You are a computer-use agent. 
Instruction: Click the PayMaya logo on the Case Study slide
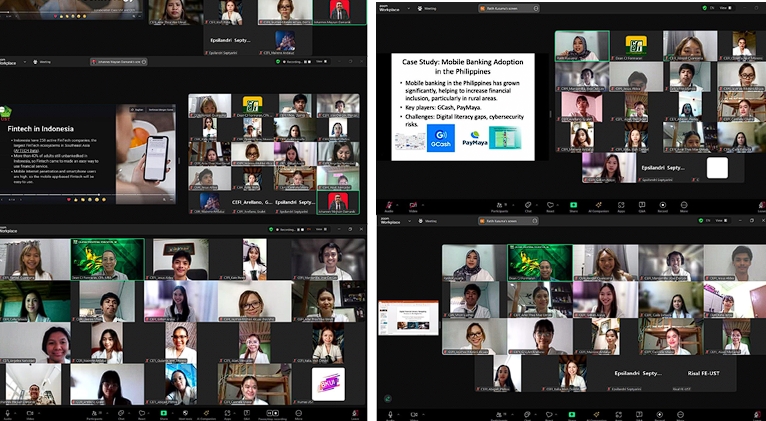click(474, 139)
